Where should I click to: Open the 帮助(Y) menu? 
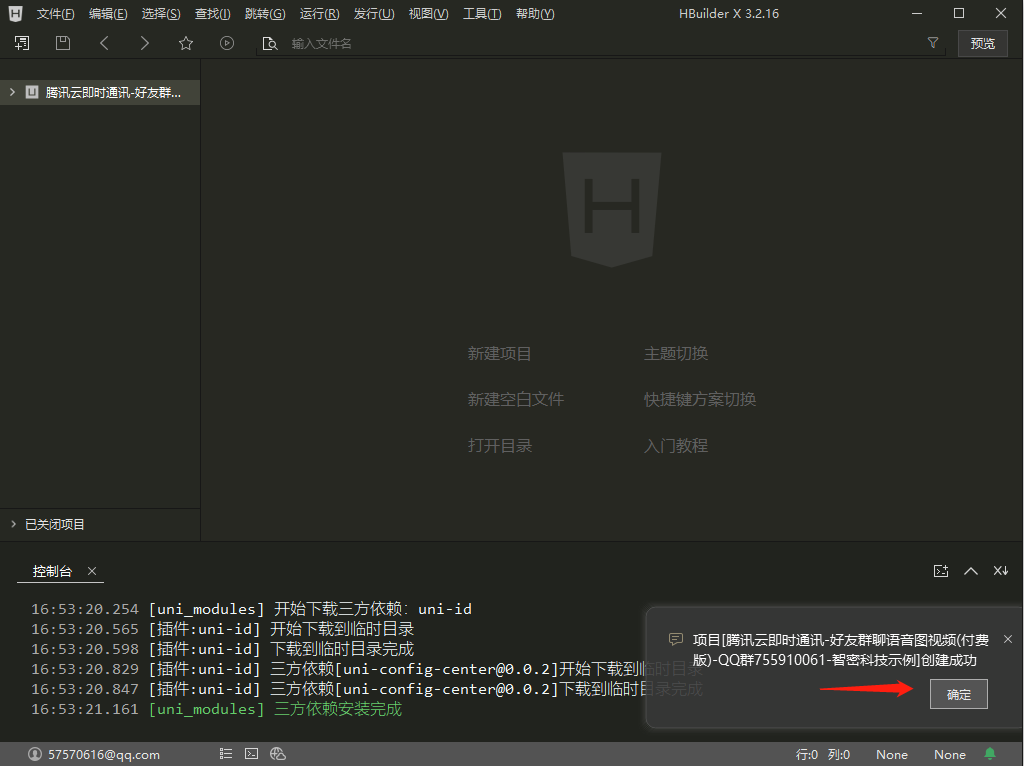(x=535, y=14)
